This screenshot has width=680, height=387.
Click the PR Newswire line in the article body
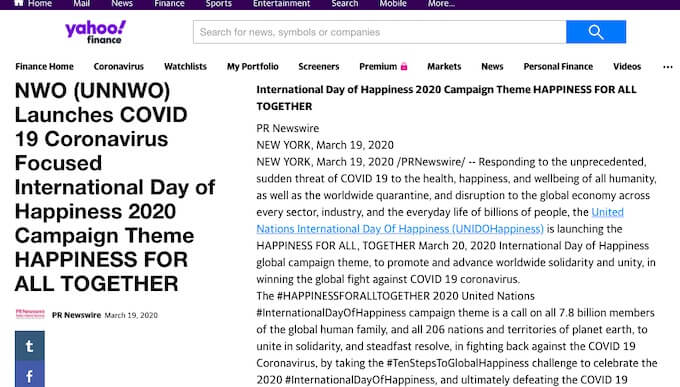pyautogui.click(x=288, y=128)
